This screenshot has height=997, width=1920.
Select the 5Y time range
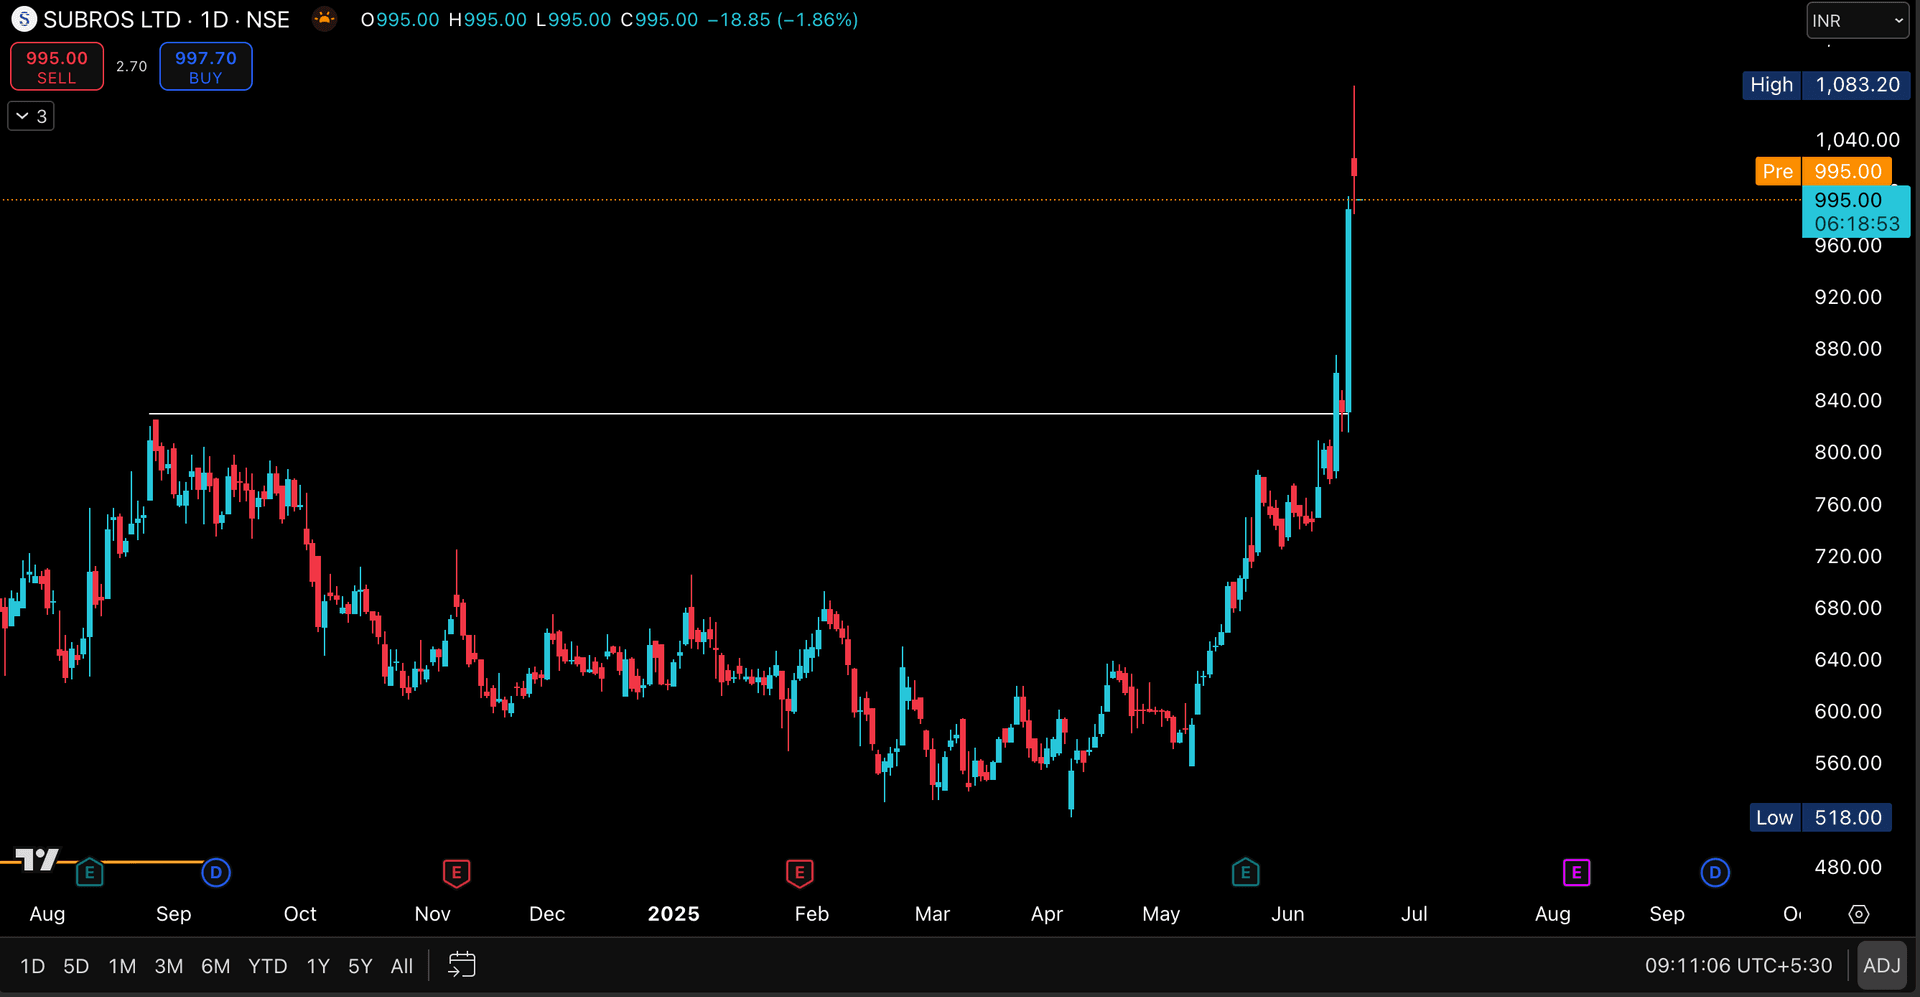(x=360, y=966)
